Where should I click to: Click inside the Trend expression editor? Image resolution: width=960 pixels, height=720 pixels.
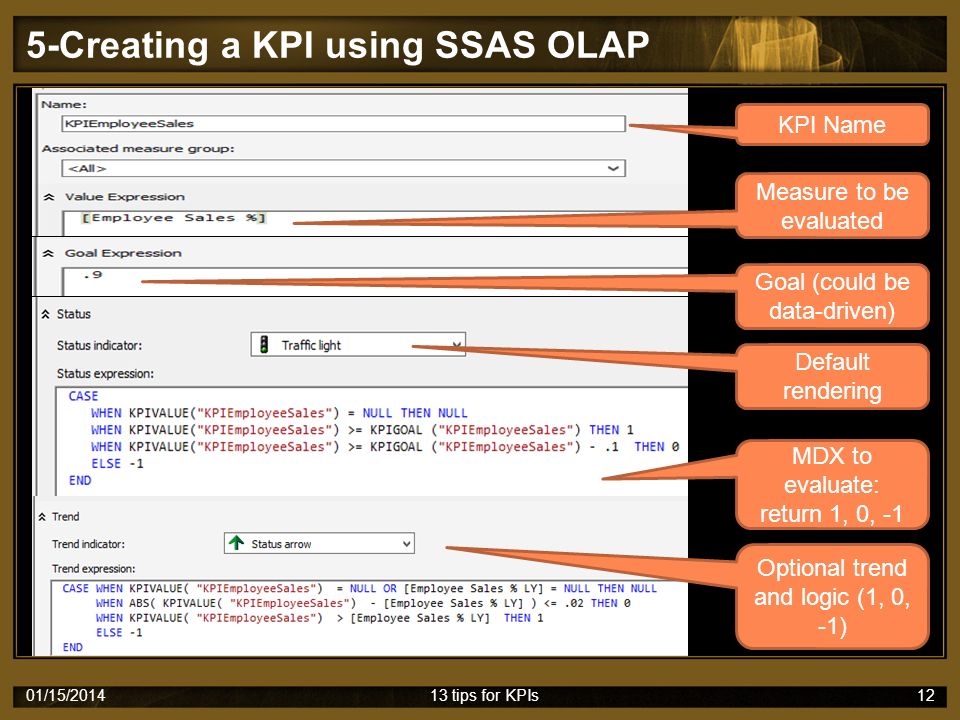370,618
